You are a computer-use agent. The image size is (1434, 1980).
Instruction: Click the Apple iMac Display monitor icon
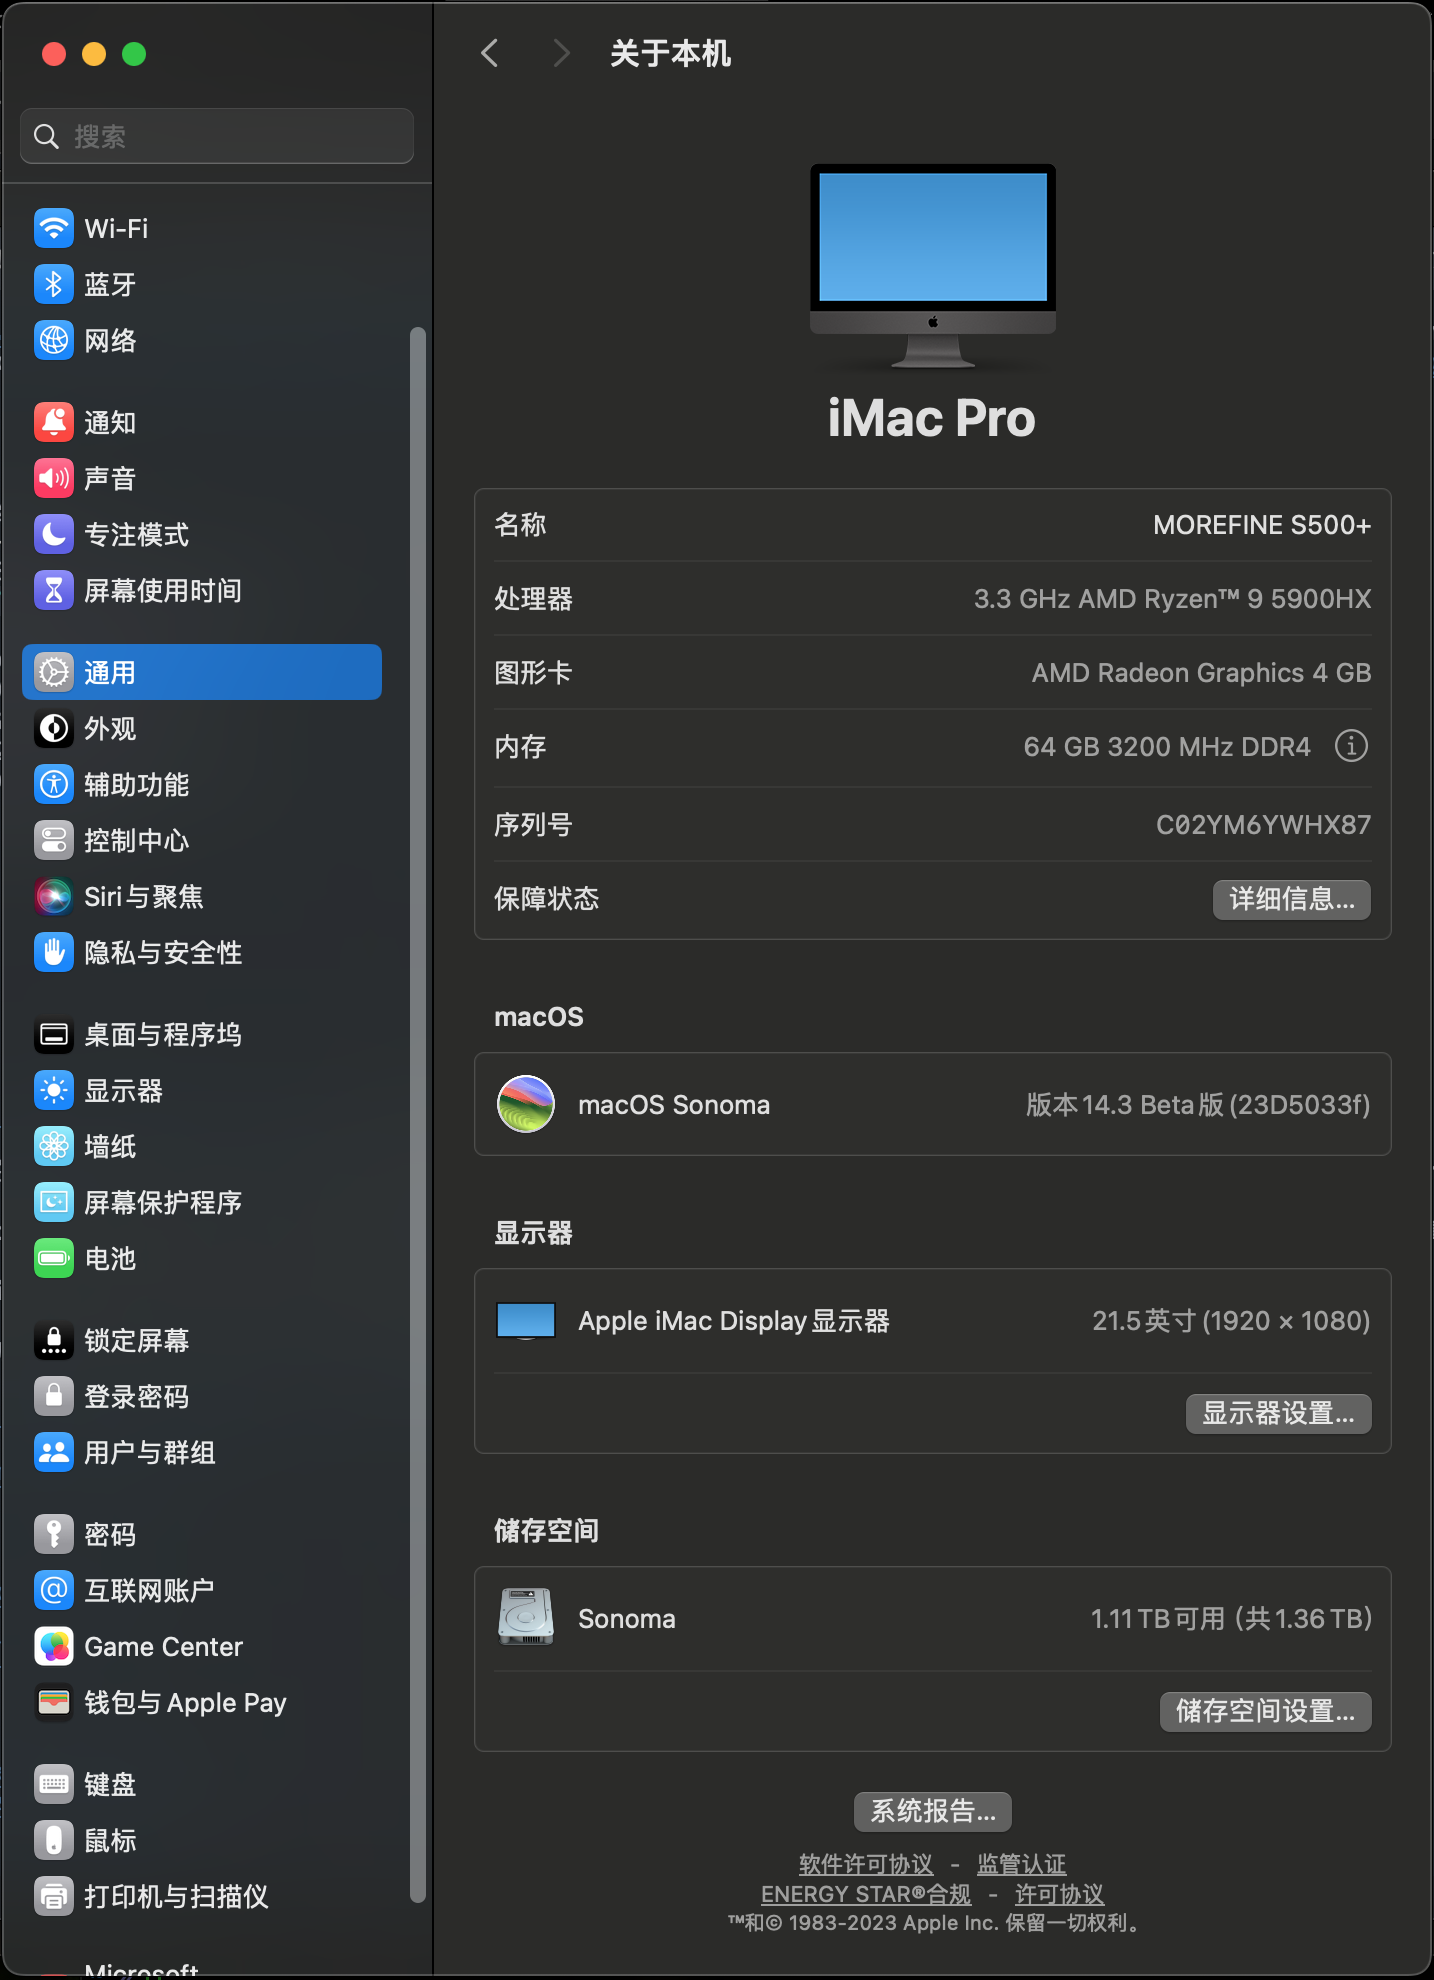526,1321
